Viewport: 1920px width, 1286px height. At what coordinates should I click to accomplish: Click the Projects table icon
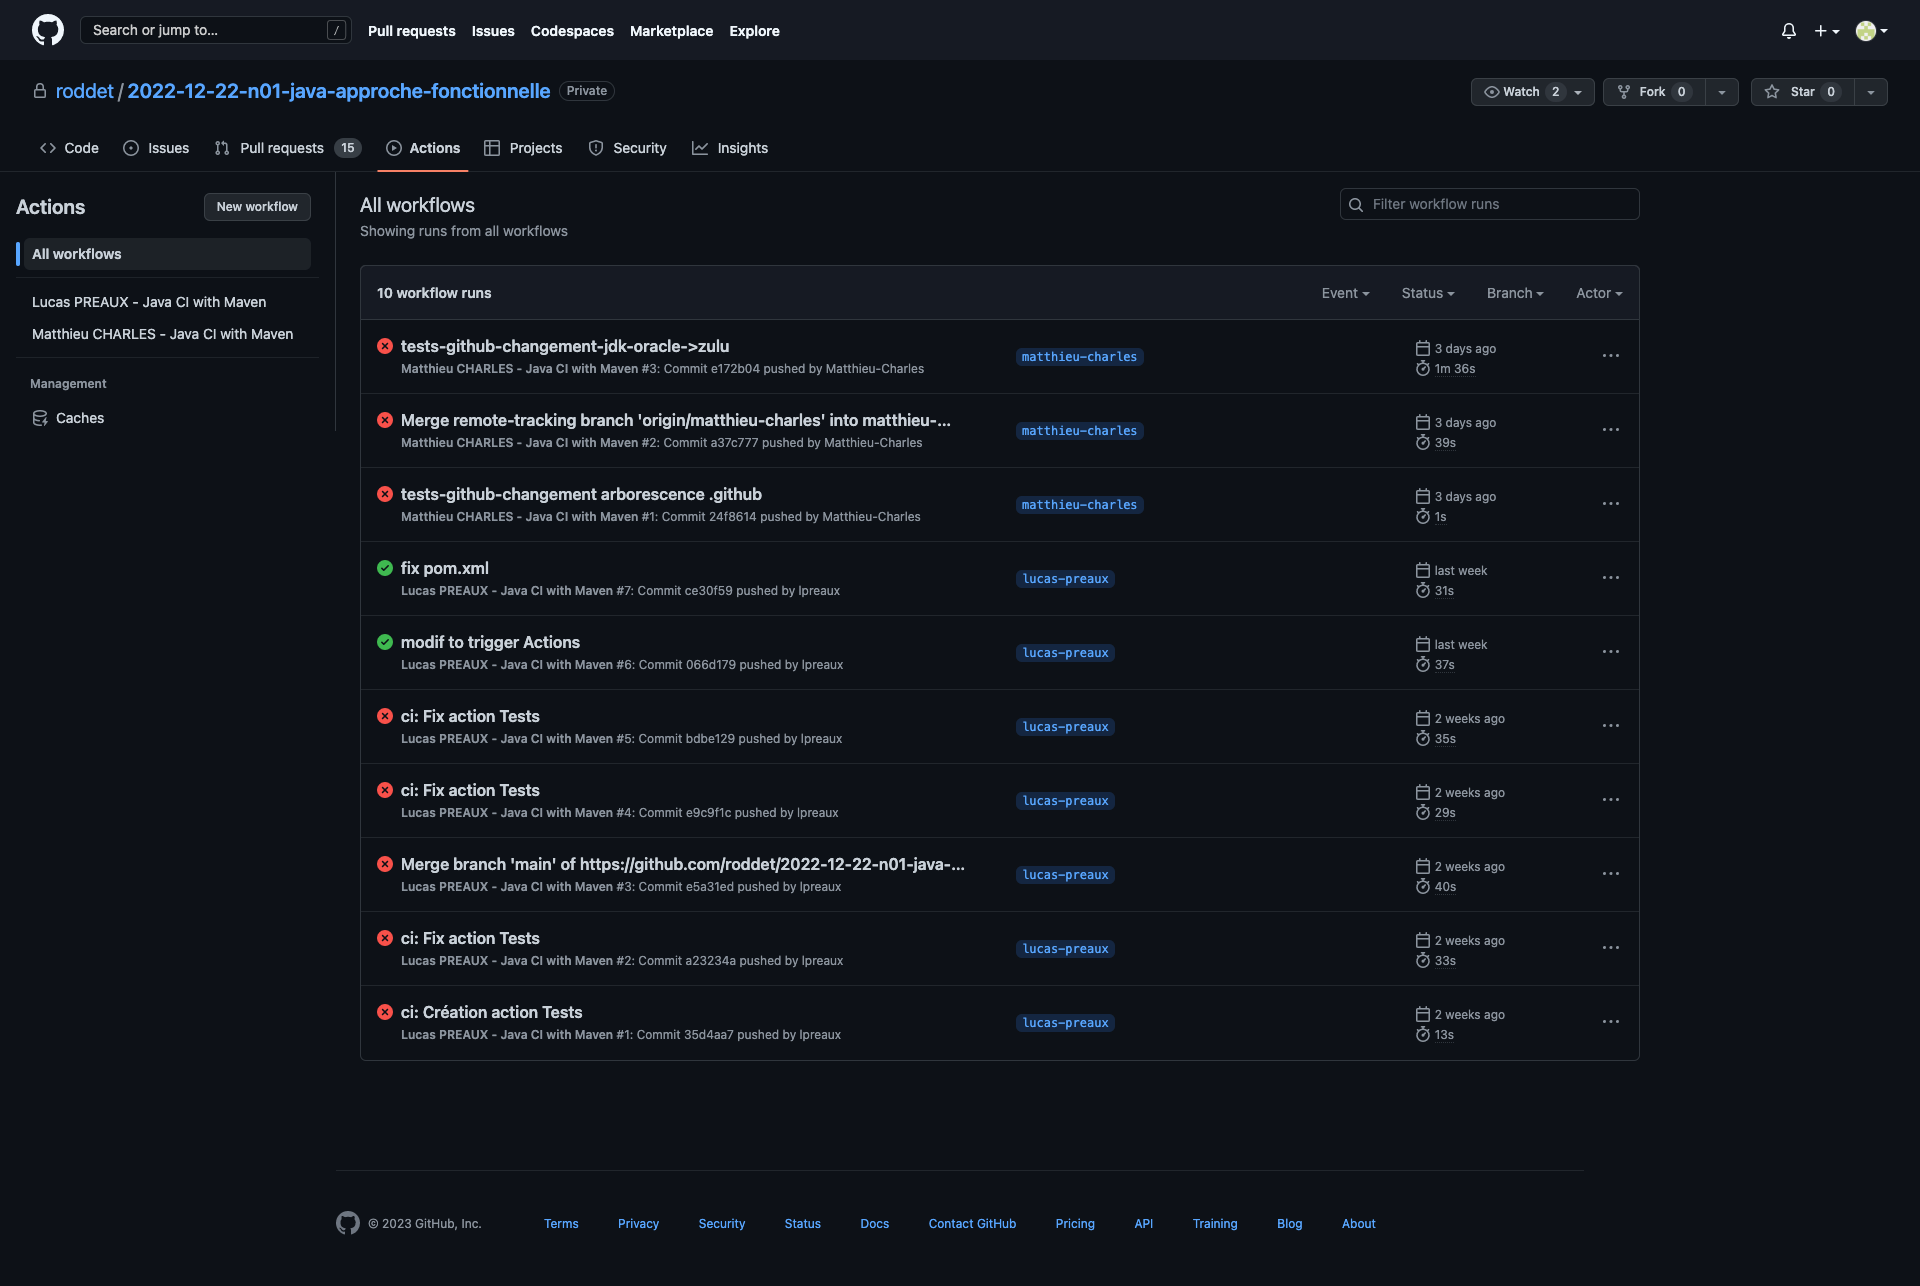[x=492, y=148]
